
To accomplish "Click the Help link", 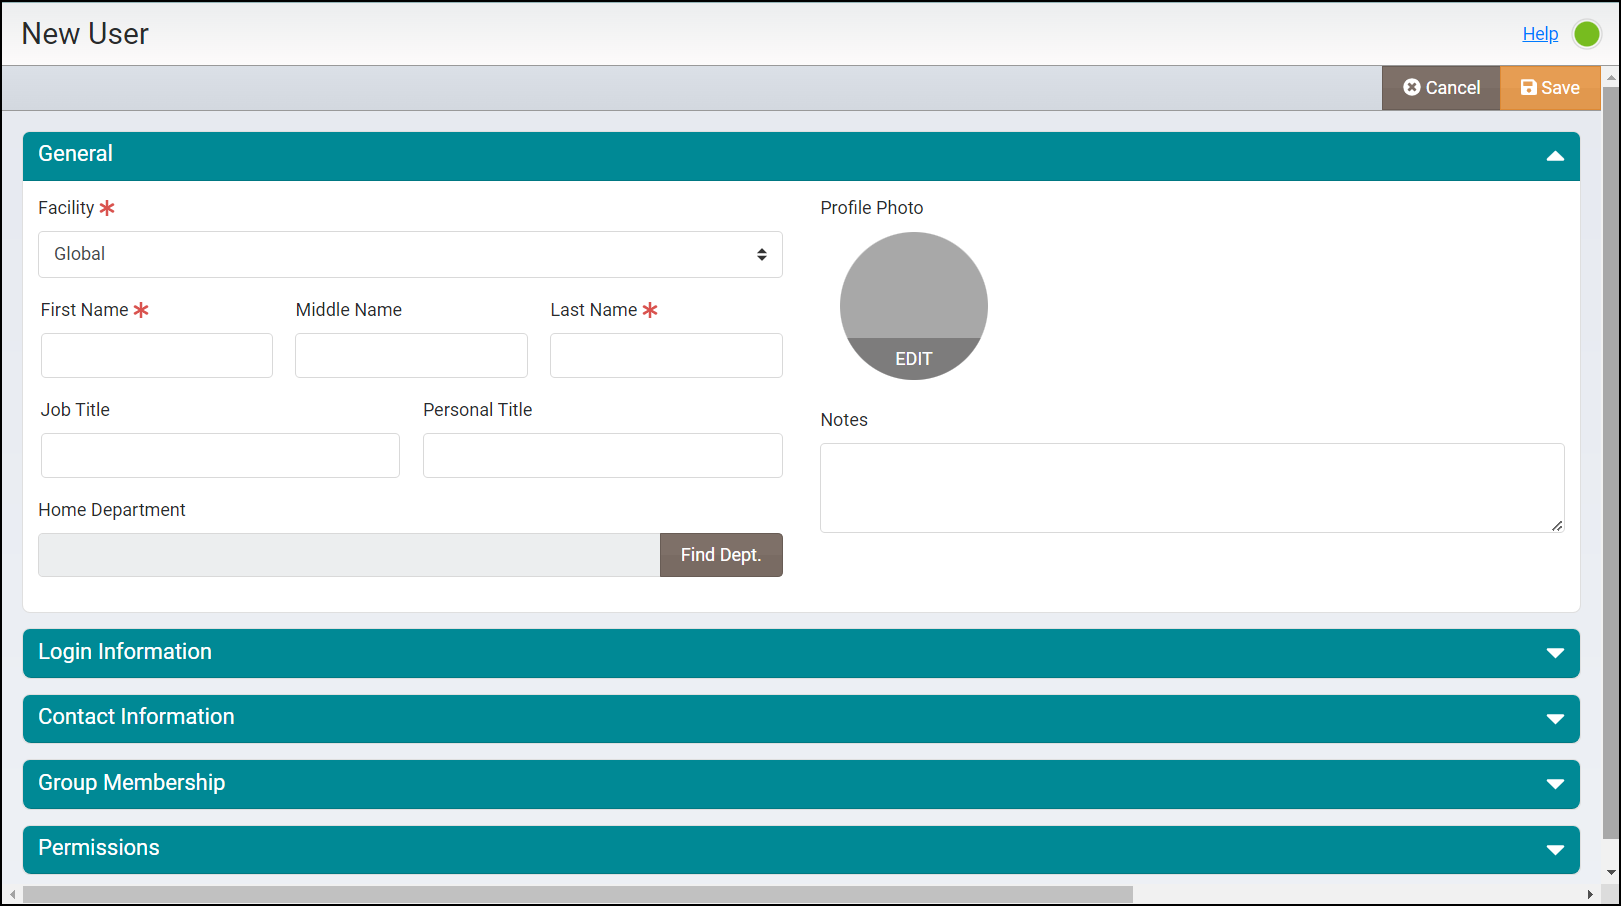I will click(x=1540, y=33).
